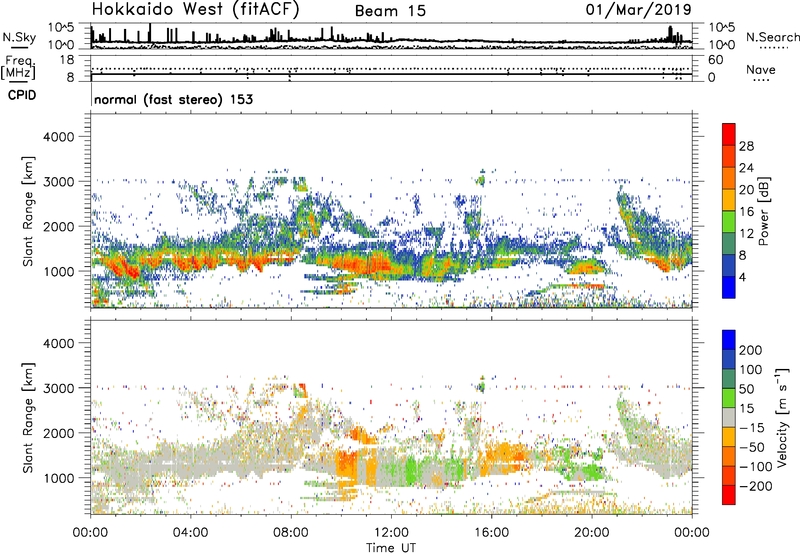Click the 'Nave' legend label
800x554 pixels.
[761, 69]
